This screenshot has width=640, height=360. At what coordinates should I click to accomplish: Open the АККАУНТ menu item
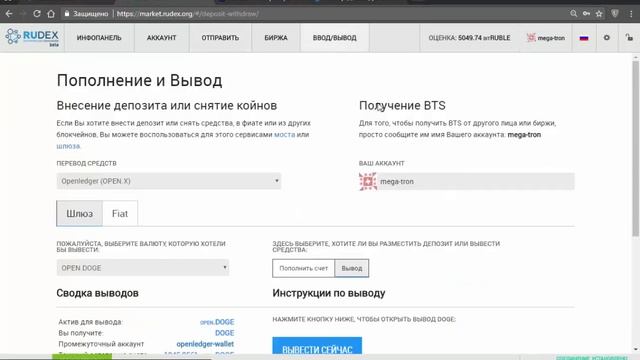(162, 38)
